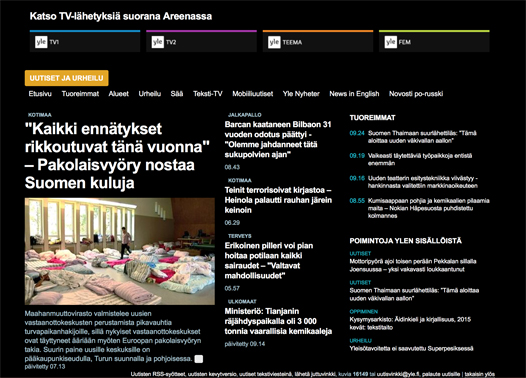526x378 pixels.
Task: Open the headline about Pakolaisvyöry nostaa Suomen kuluja
Action: point(117,156)
